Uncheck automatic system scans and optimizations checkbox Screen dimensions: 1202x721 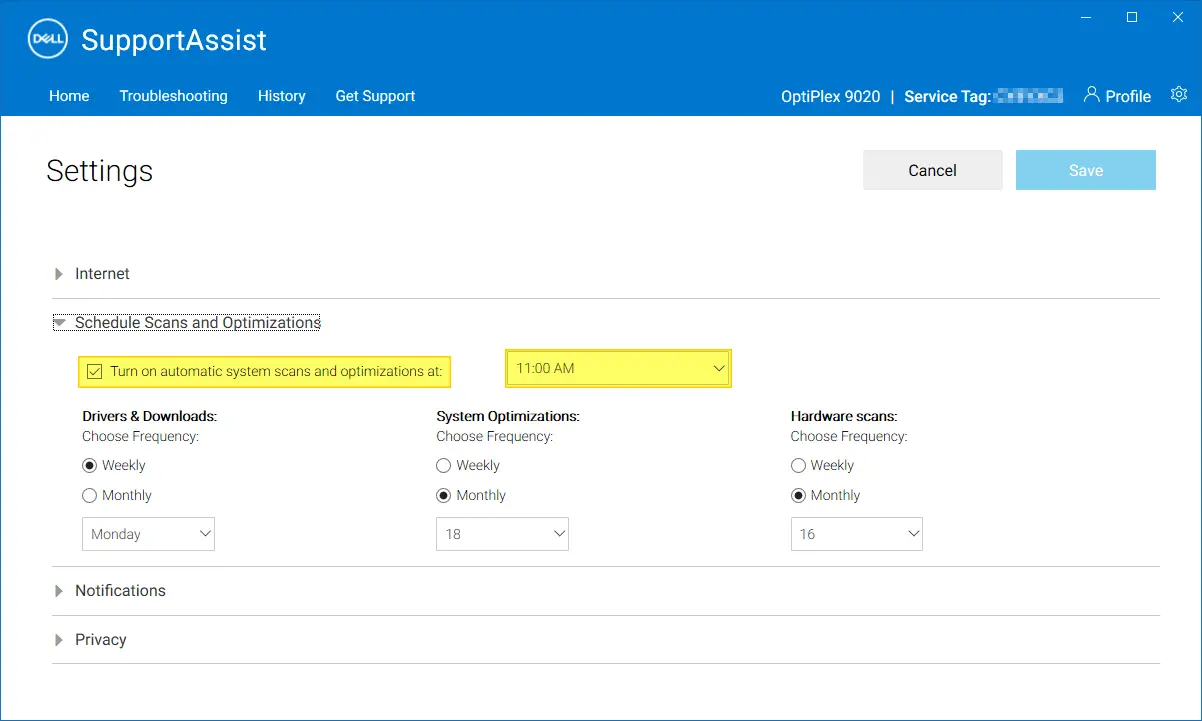[95, 371]
